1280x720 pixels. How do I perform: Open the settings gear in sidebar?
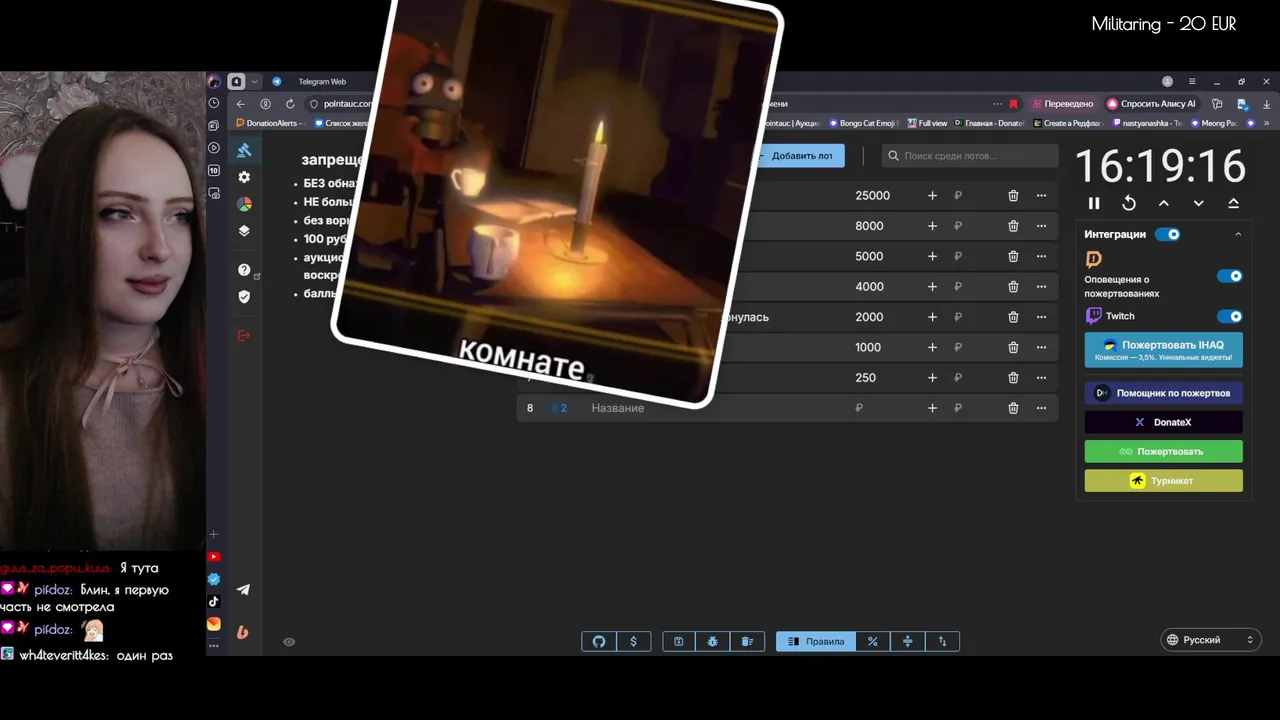pyautogui.click(x=244, y=177)
